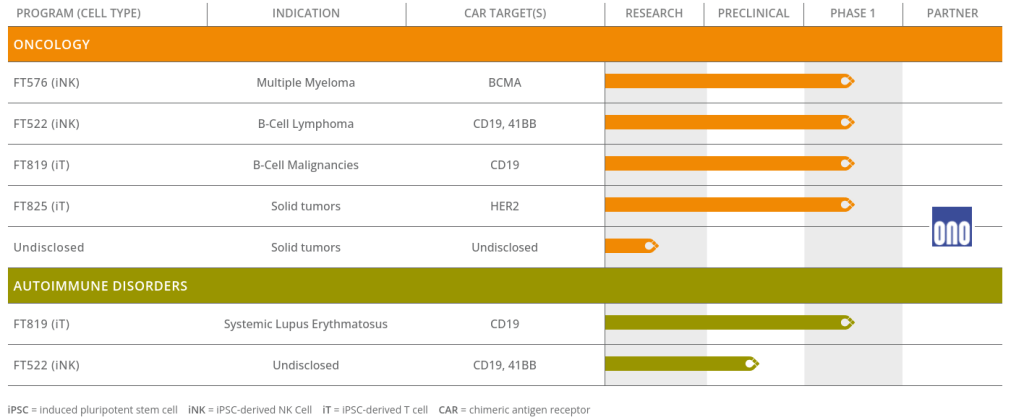Click the Lupus FT819 progress bar arrow tip
The height and width of the screenshot is (420, 1024).
point(848,323)
